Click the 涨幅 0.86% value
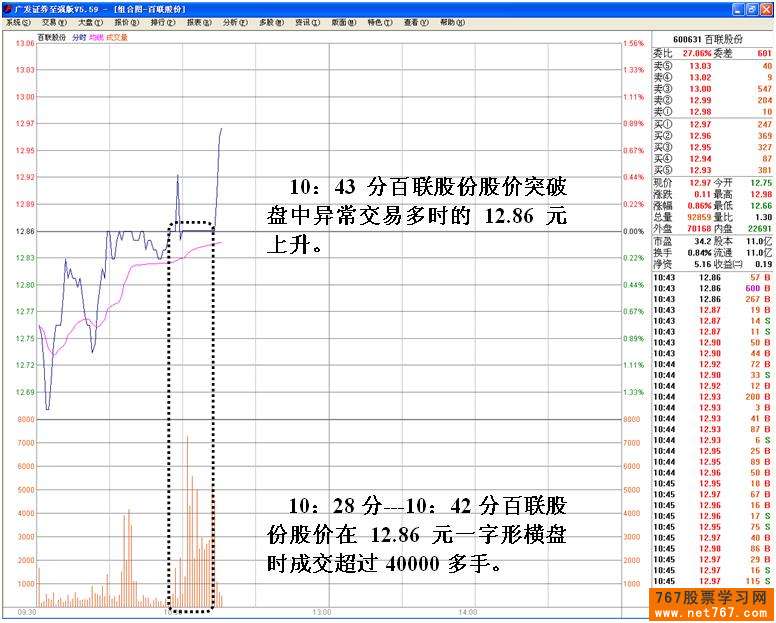 coord(699,206)
